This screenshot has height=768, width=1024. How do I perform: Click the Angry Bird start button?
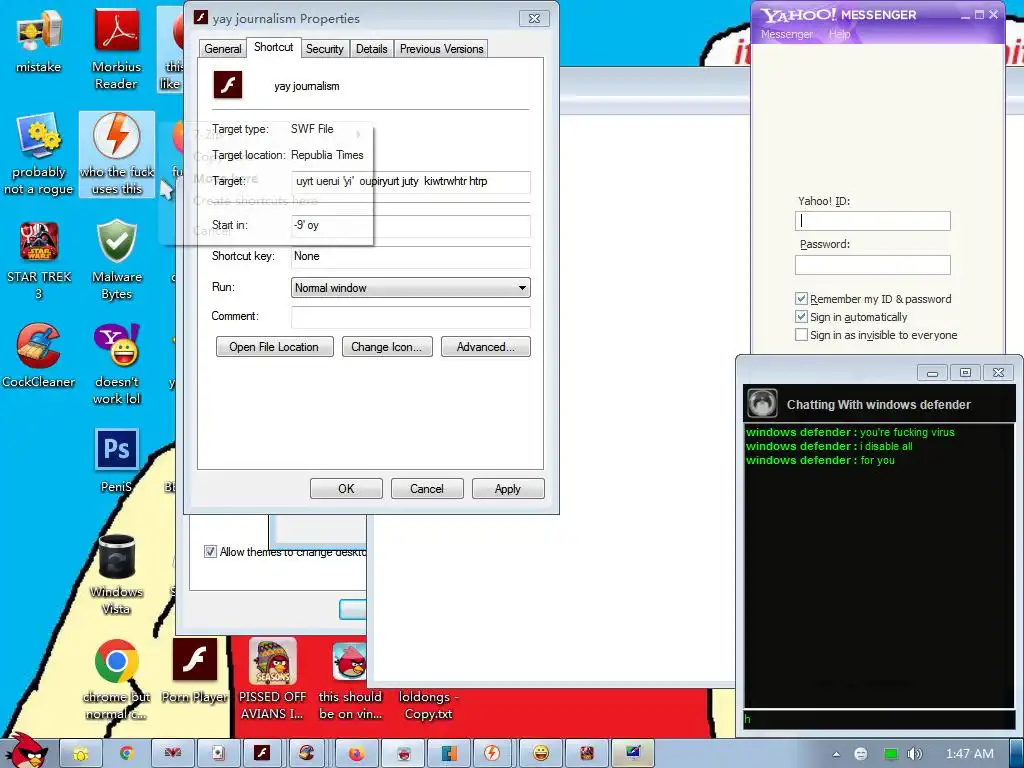(x=26, y=751)
